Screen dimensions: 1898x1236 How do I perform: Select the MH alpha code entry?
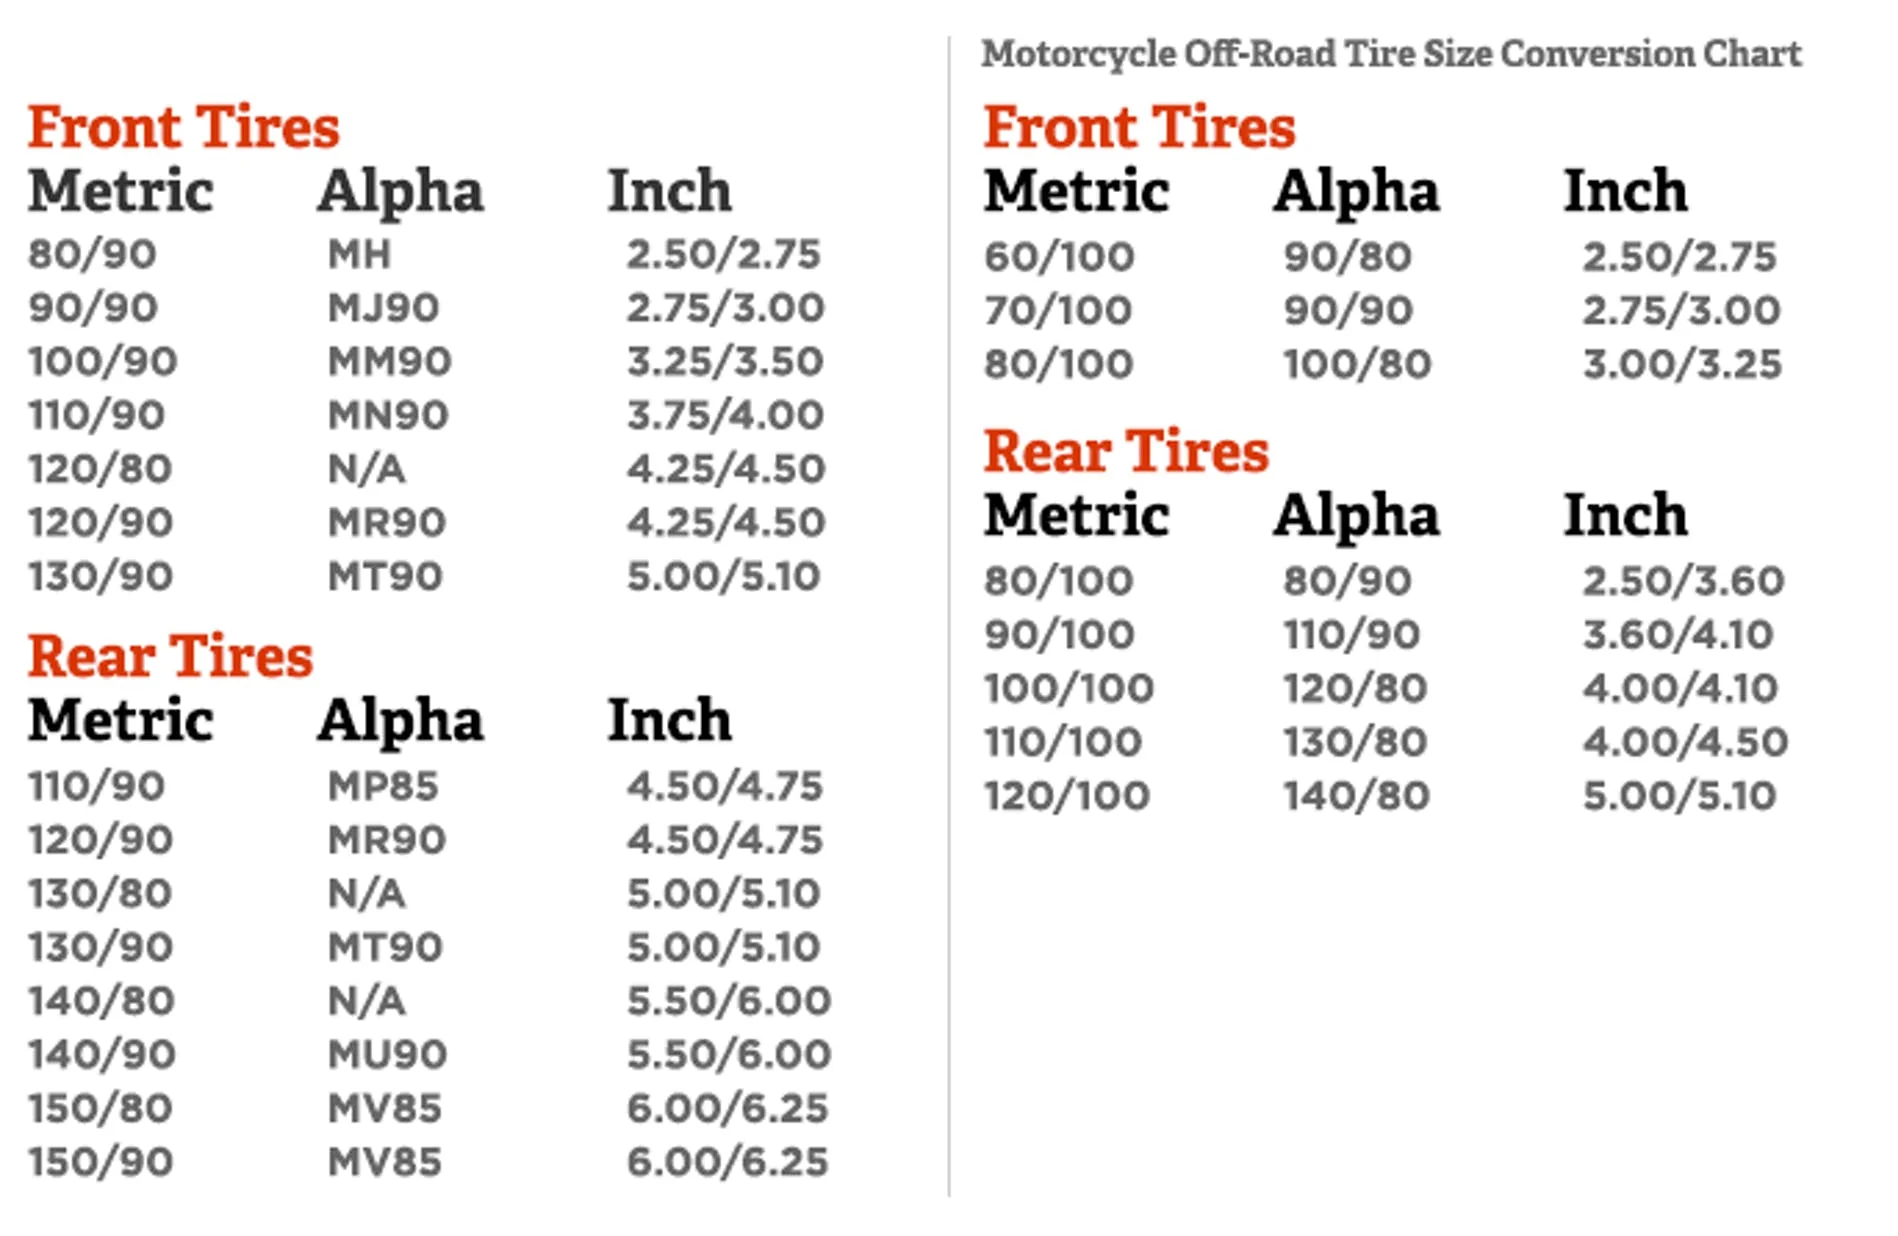pos(359,254)
